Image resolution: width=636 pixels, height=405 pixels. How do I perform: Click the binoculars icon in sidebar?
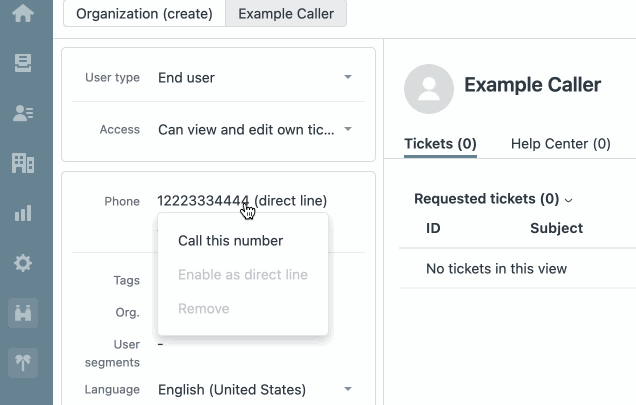click(22, 313)
